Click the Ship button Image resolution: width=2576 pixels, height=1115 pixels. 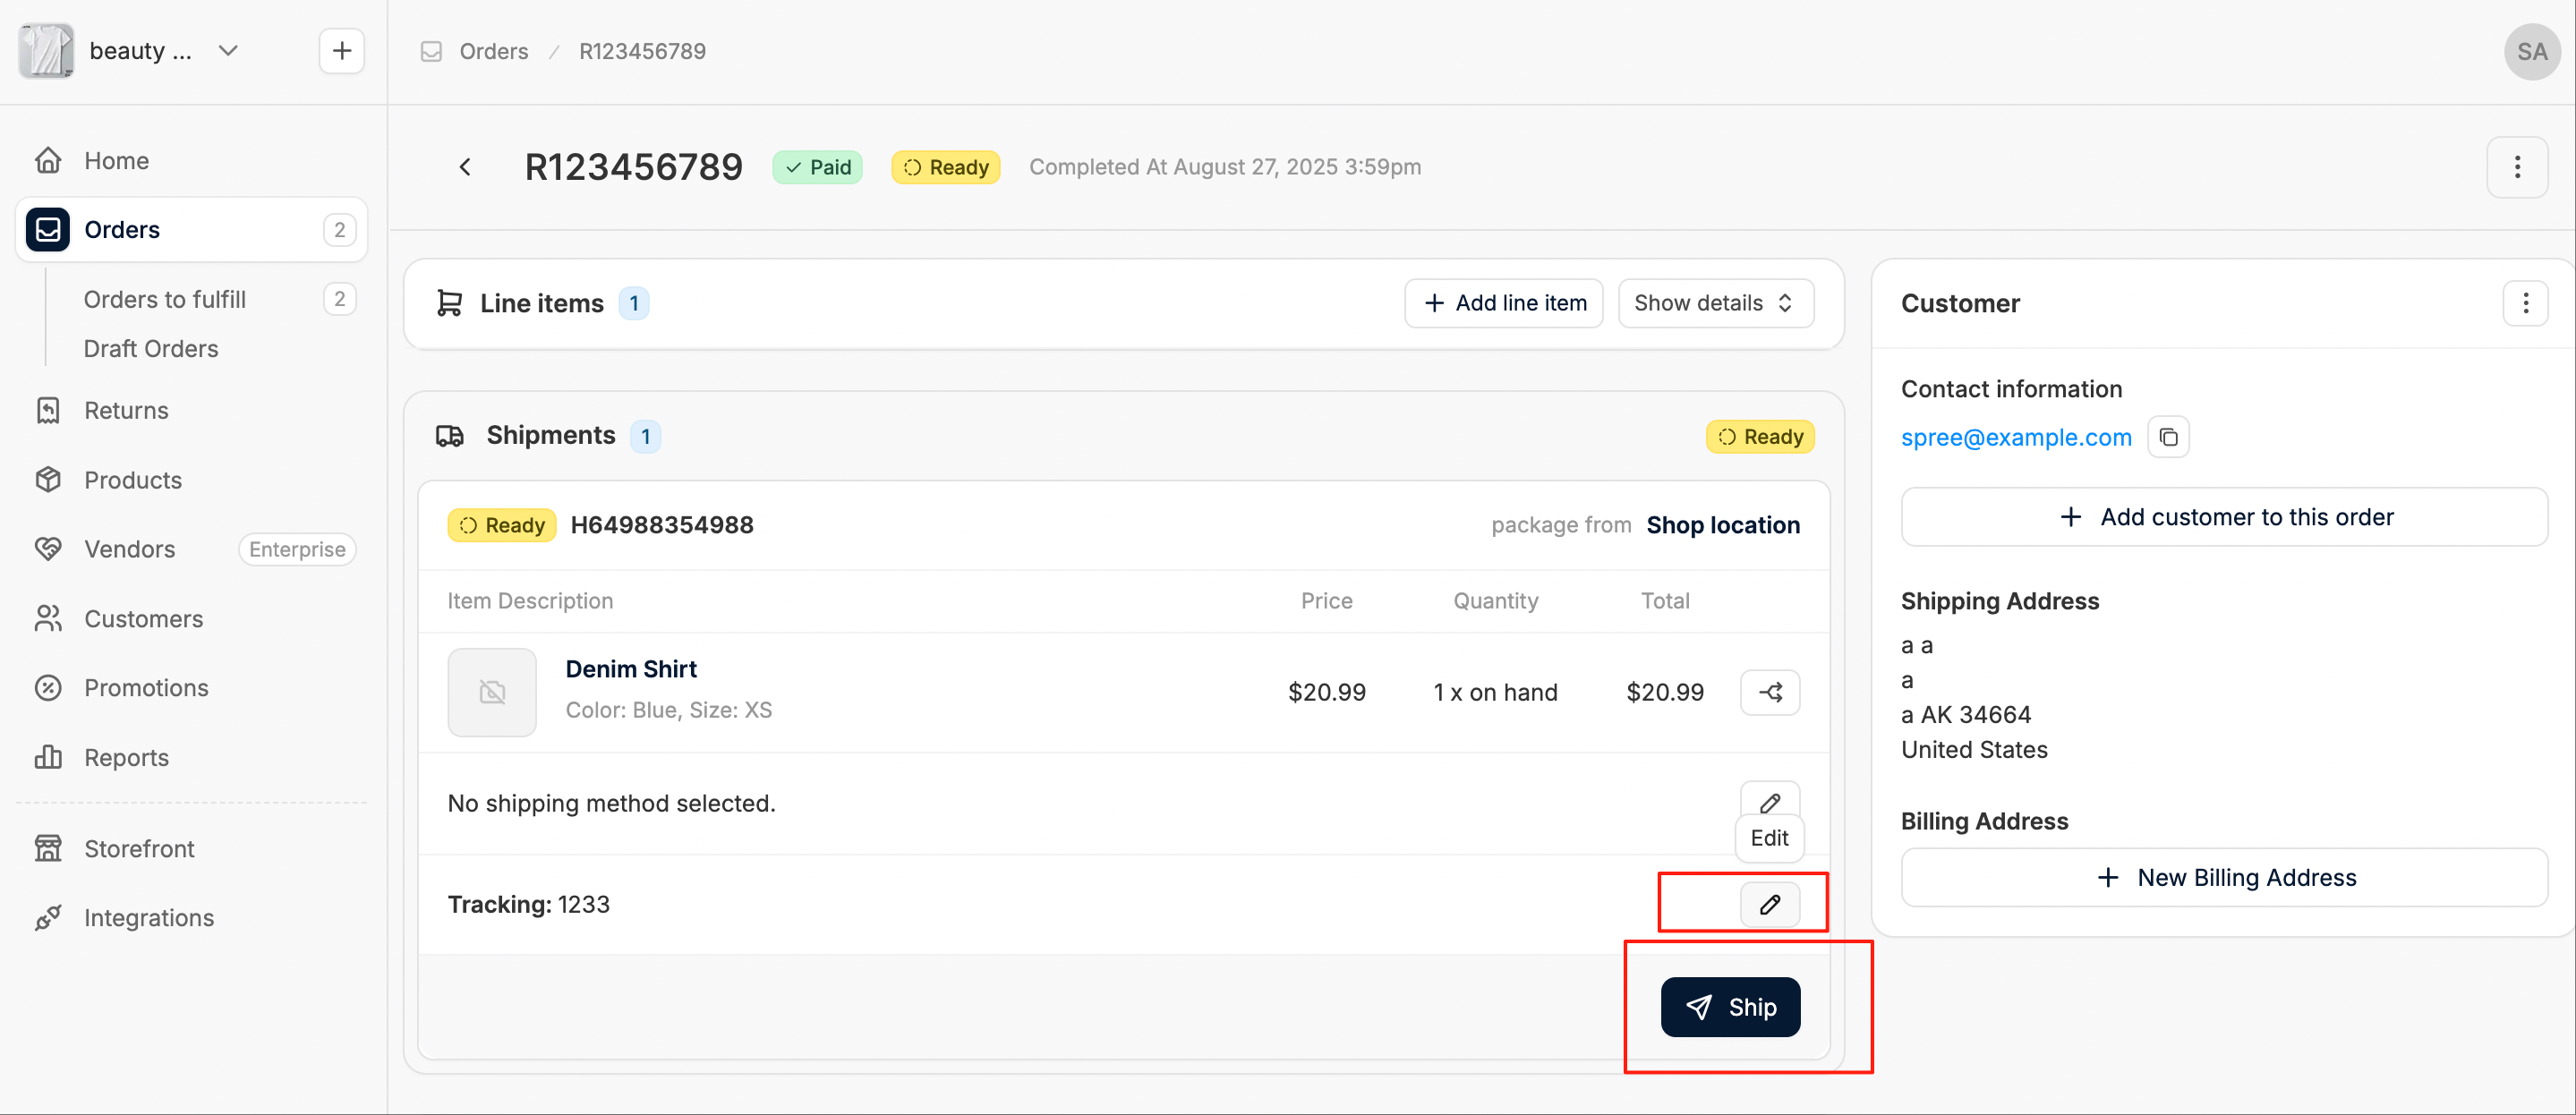tap(1730, 1007)
